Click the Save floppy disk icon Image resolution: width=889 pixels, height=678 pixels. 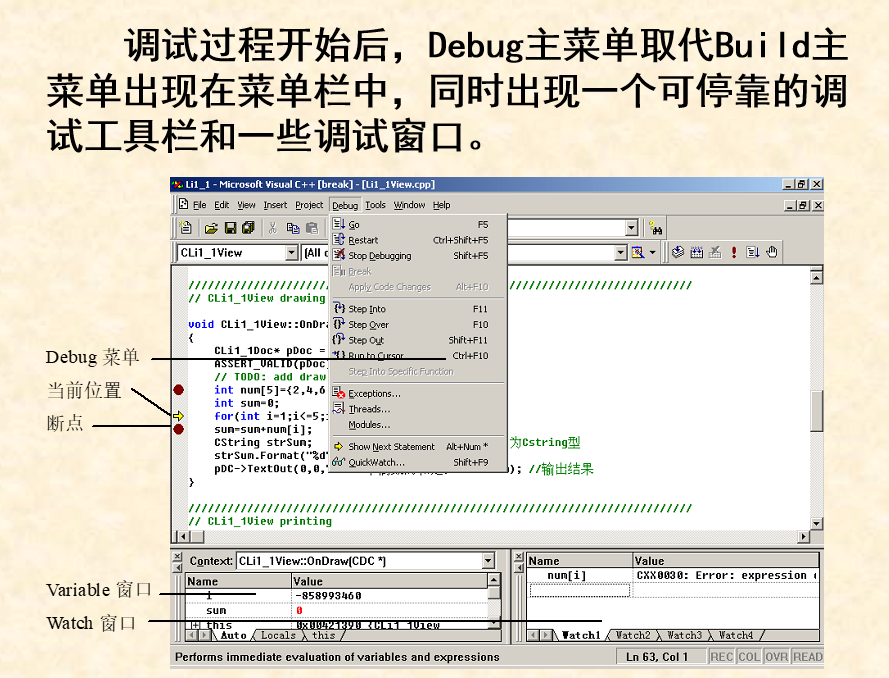click(230, 228)
